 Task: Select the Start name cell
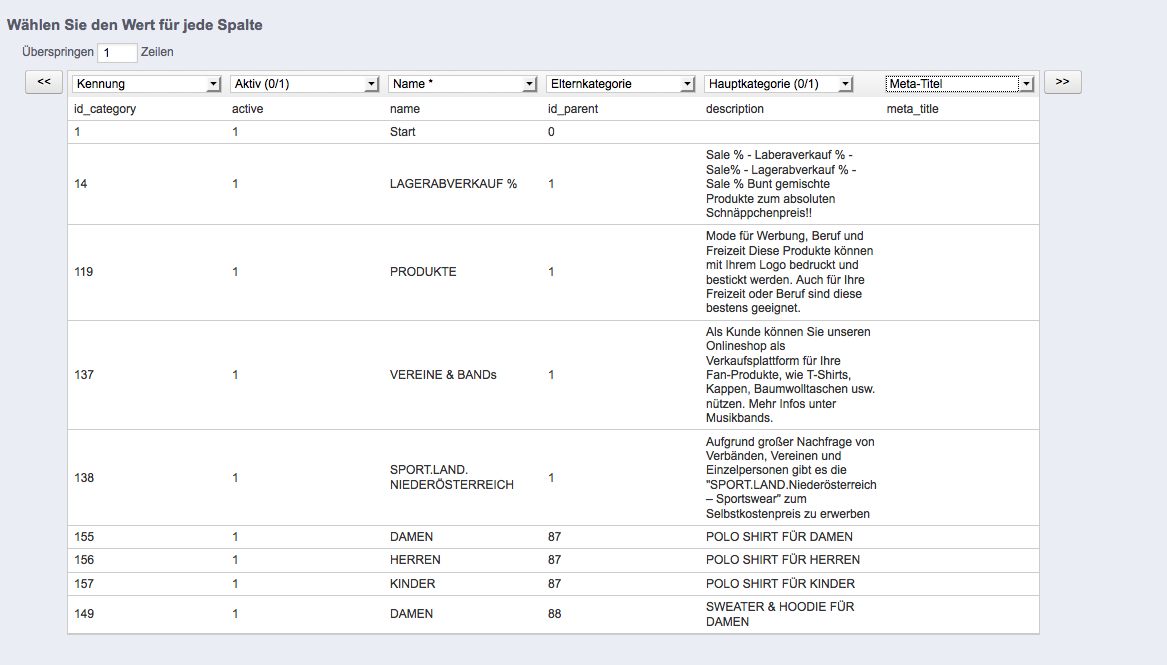click(x=403, y=132)
